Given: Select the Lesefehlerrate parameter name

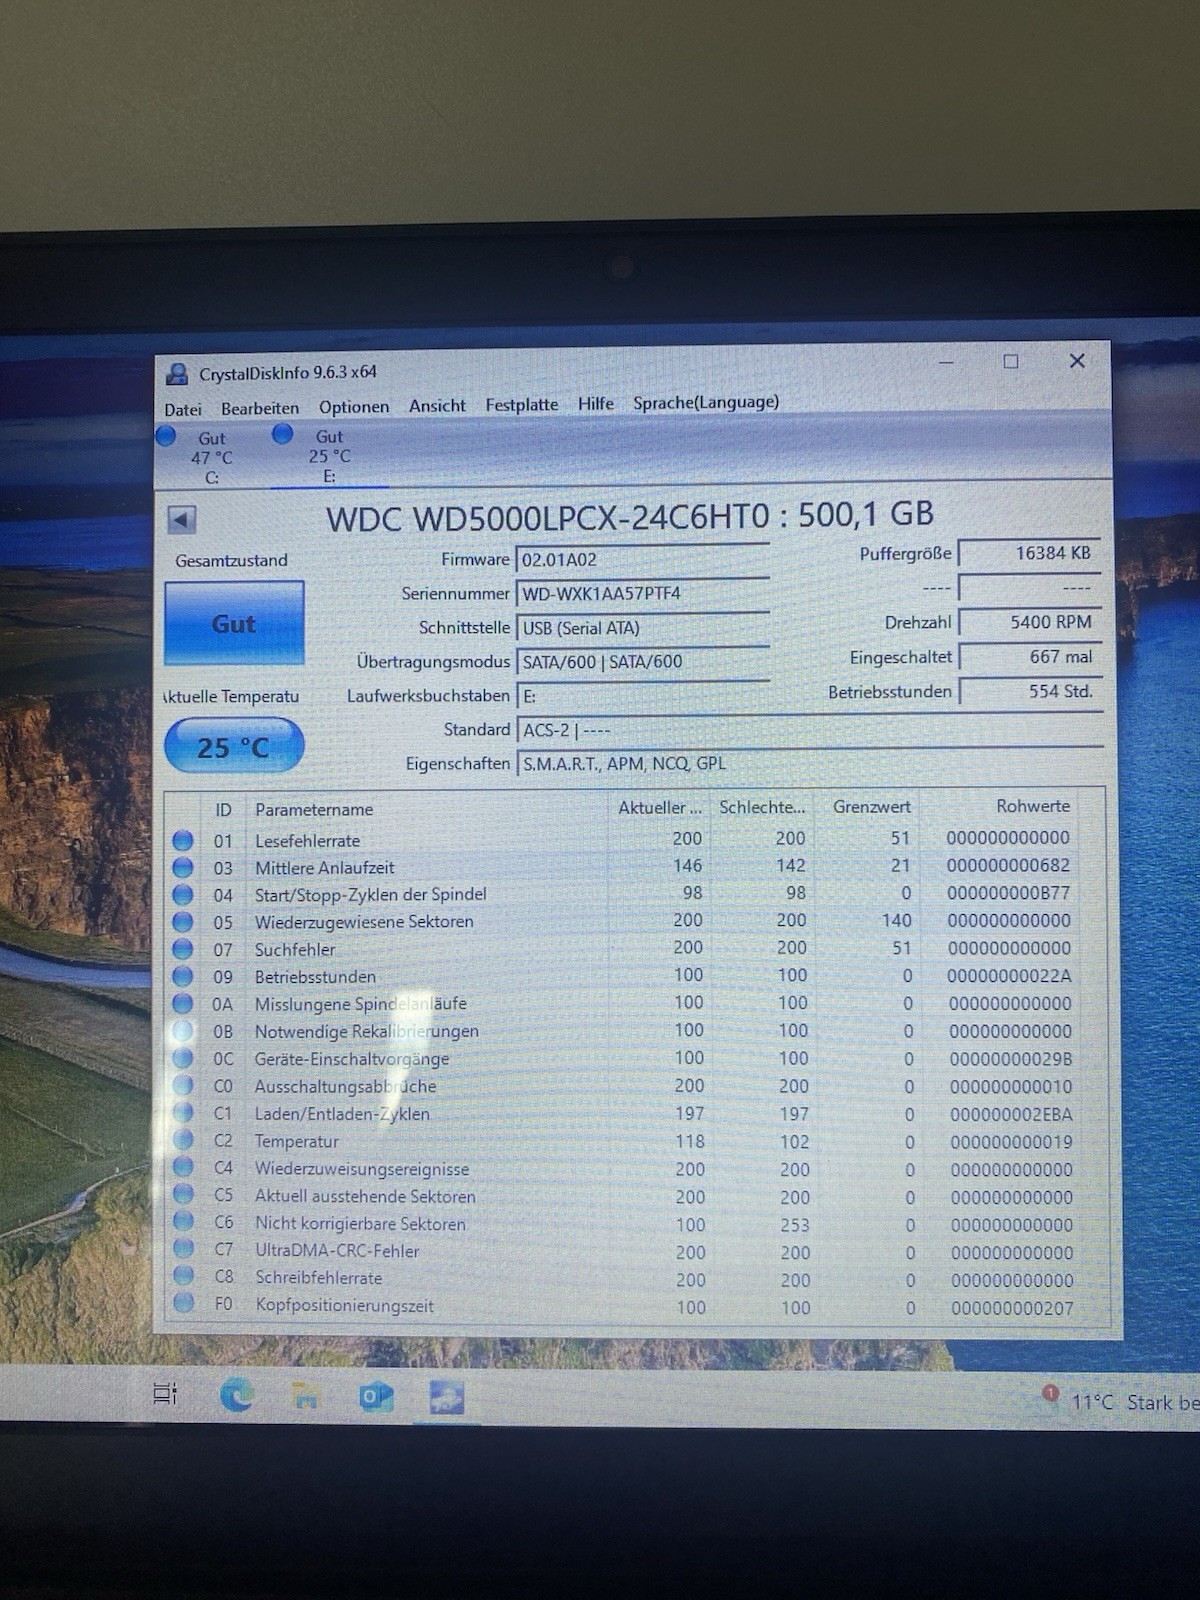Looking at the screenshot, I should pos(307,841).
